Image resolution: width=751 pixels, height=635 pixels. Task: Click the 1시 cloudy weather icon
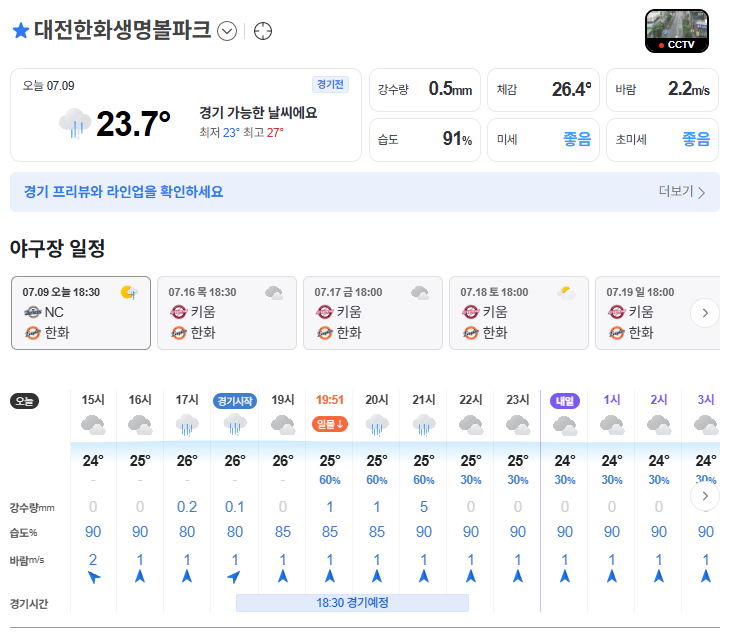[612, 425]
